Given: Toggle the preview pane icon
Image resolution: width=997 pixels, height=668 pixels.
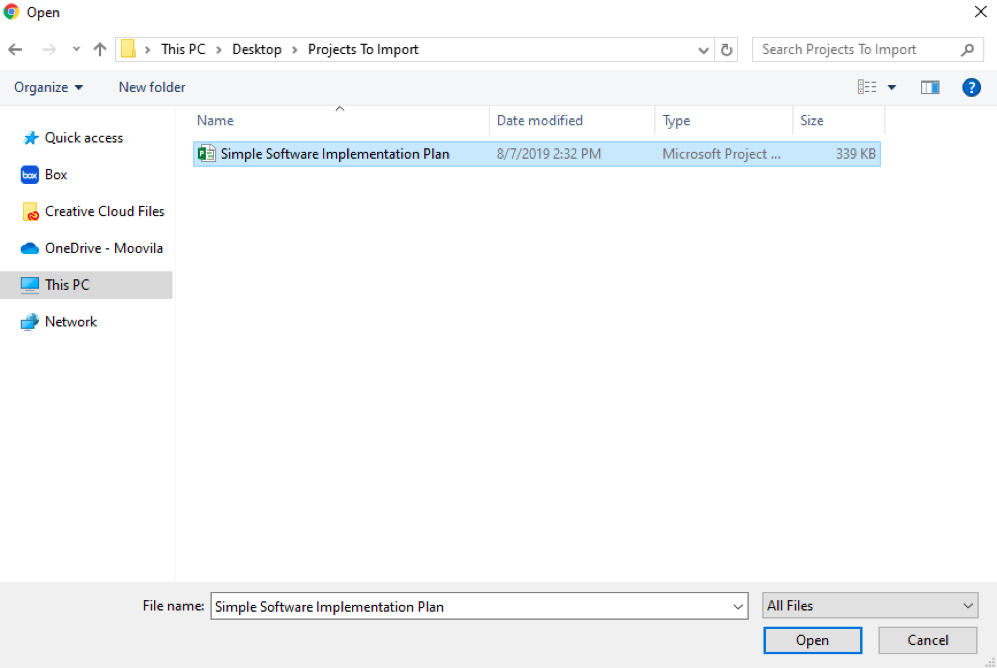Looking at the screenshot, I should (930, 88).
